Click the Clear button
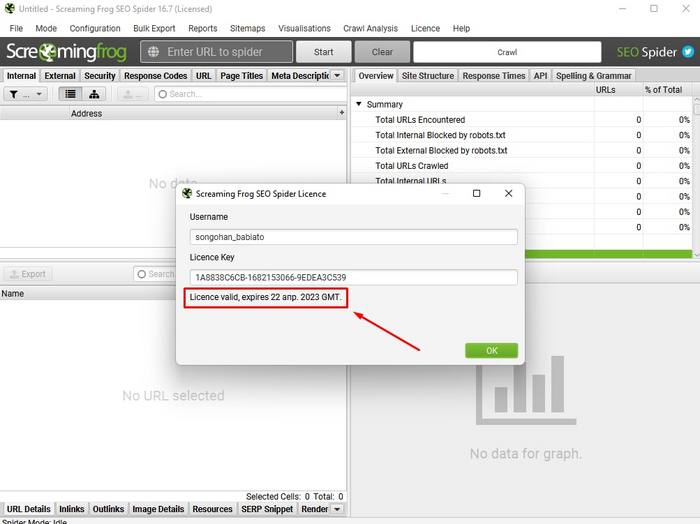The image size is (700, 524). pos(383,52)
